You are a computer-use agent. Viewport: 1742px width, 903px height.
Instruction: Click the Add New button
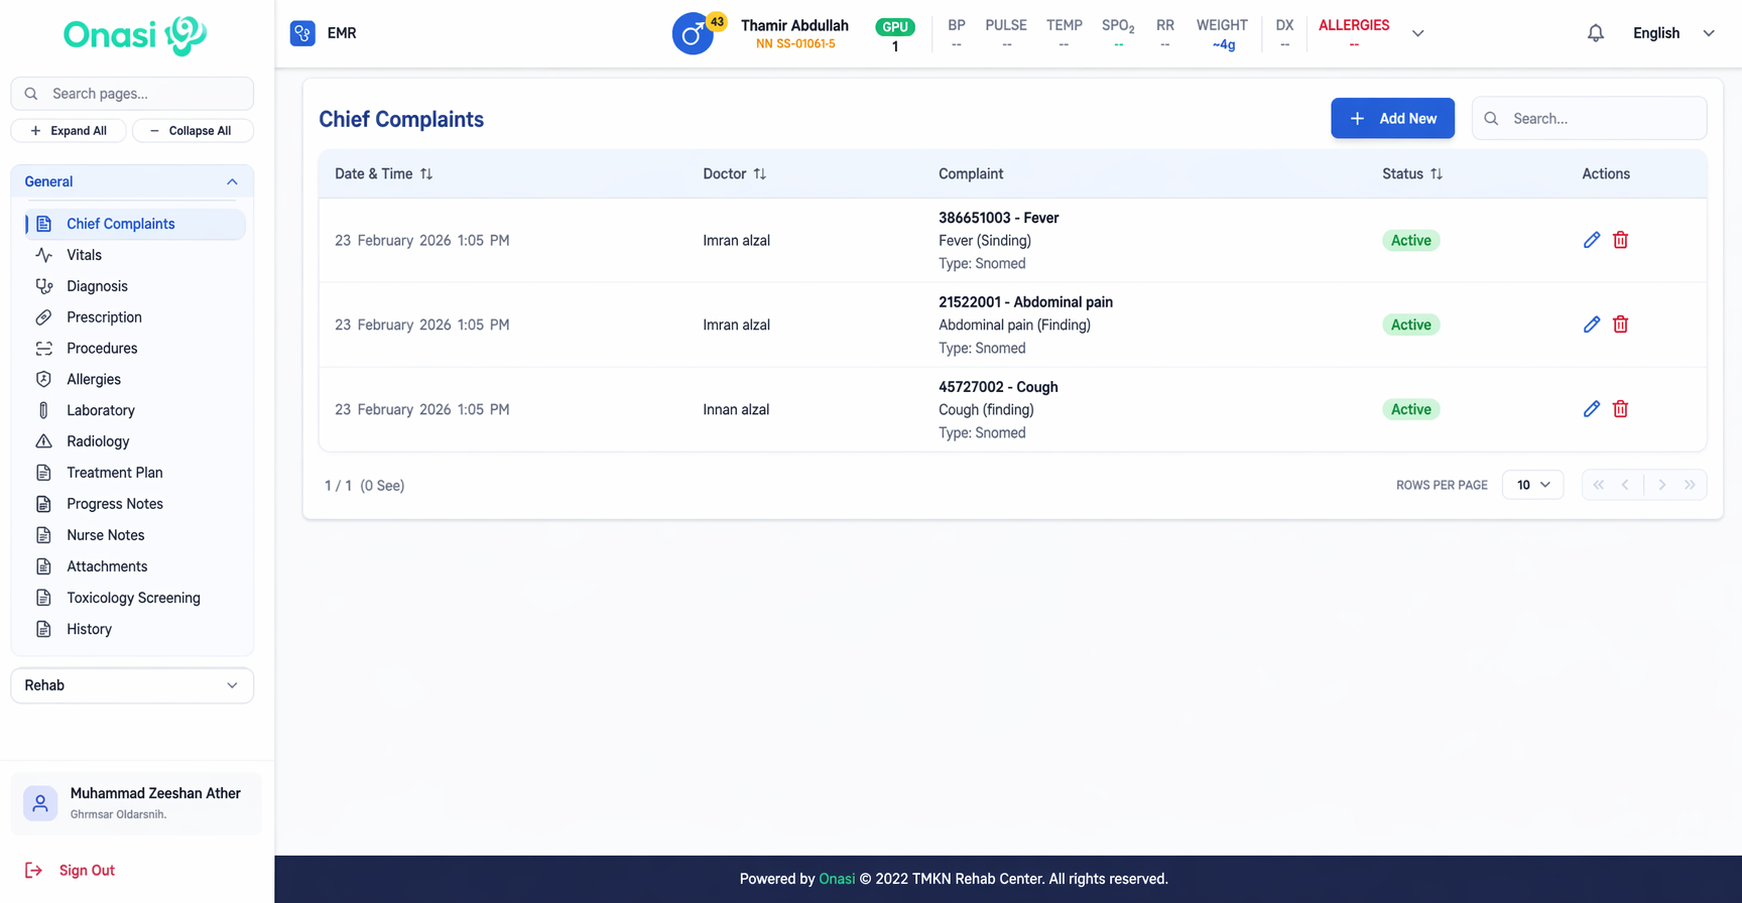pos(1392,118)
